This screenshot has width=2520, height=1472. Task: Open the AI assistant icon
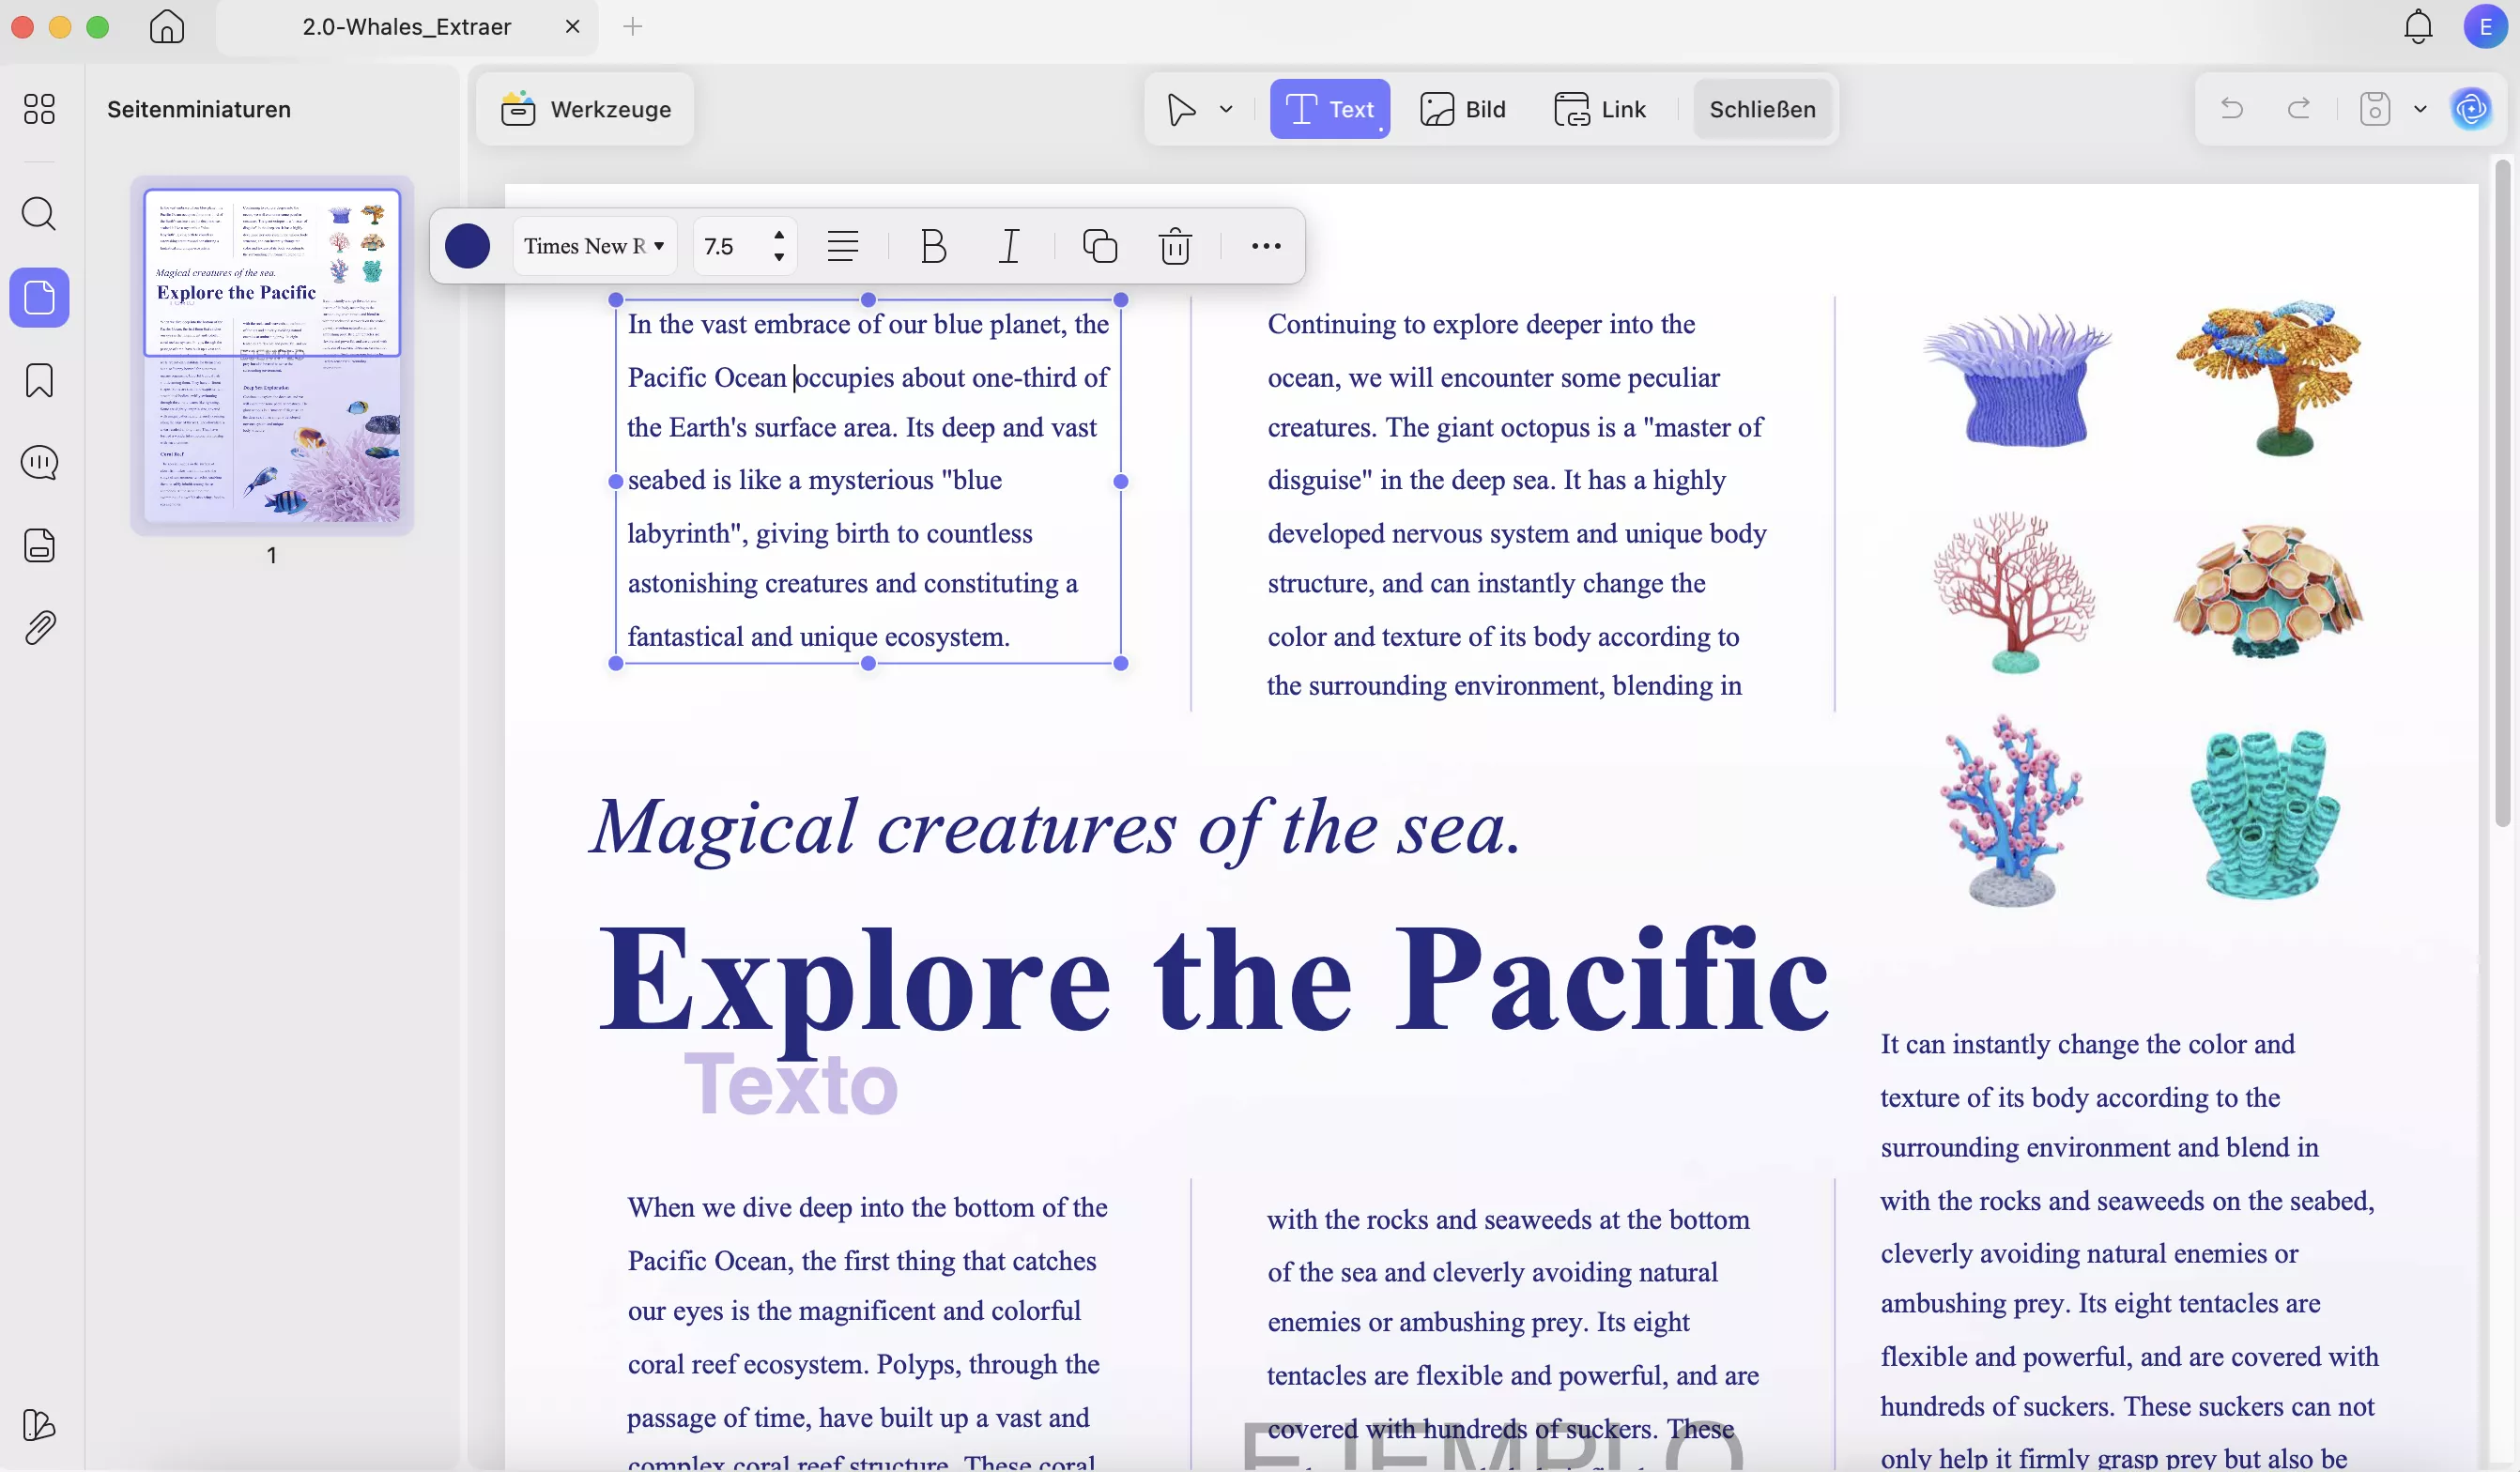(x=2471, y=109)
